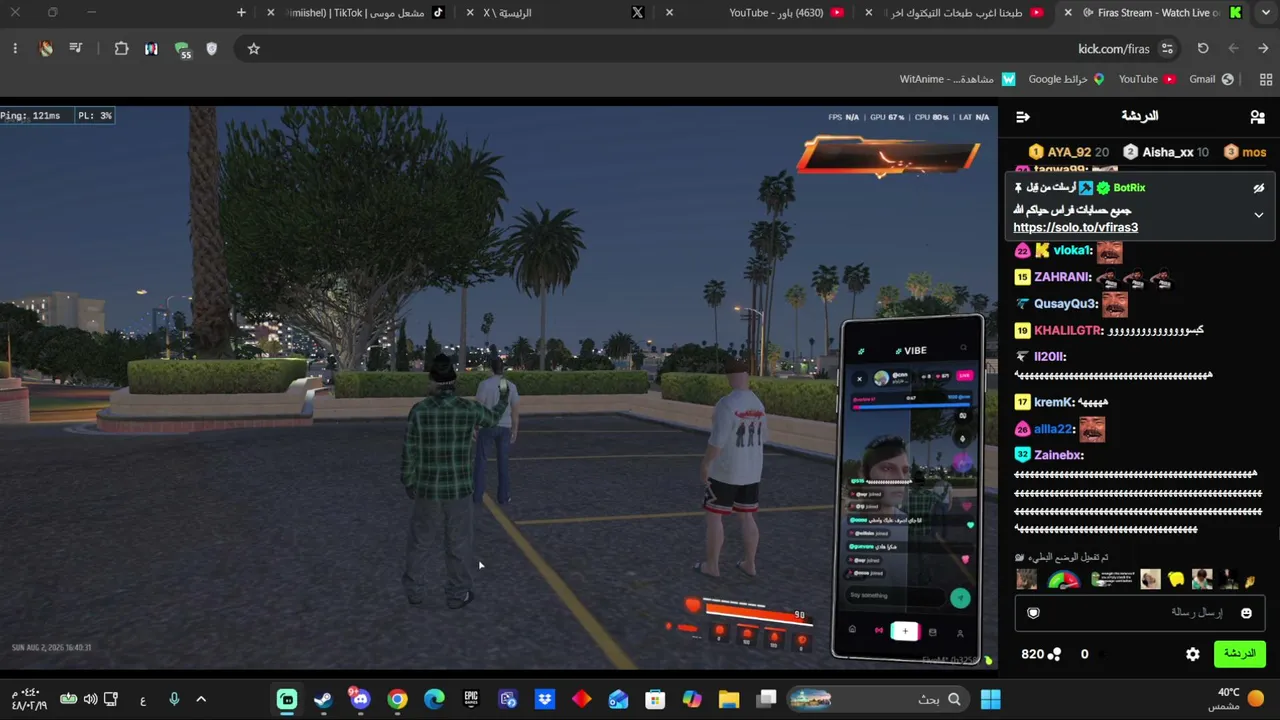Toggle the microphone tray icon
1280x720 pixels.
pos(174,699)
